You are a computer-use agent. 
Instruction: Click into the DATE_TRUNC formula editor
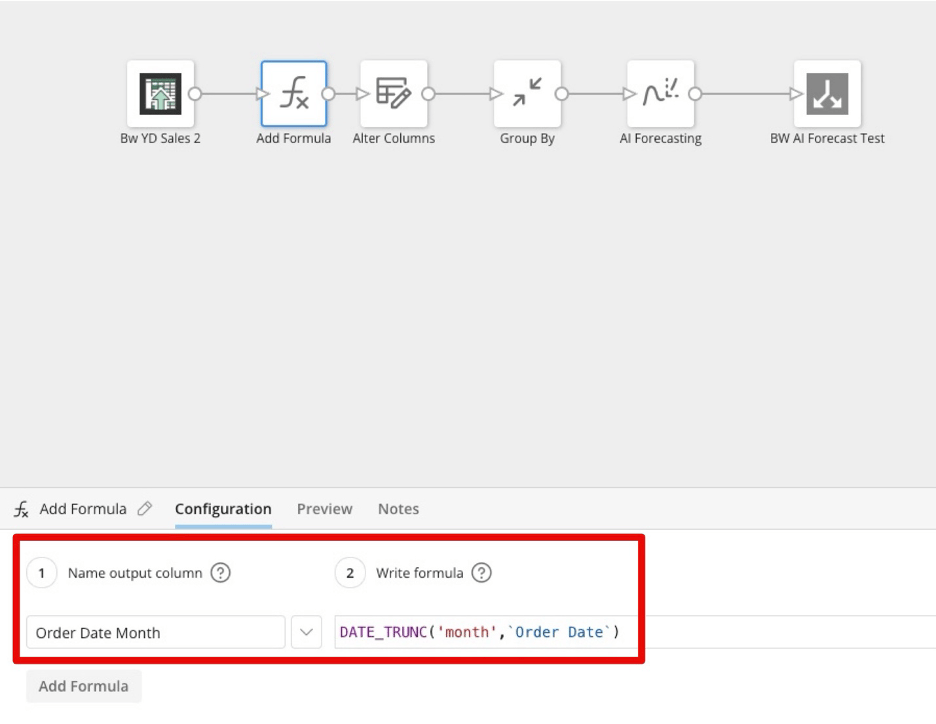tap(635, 632)
